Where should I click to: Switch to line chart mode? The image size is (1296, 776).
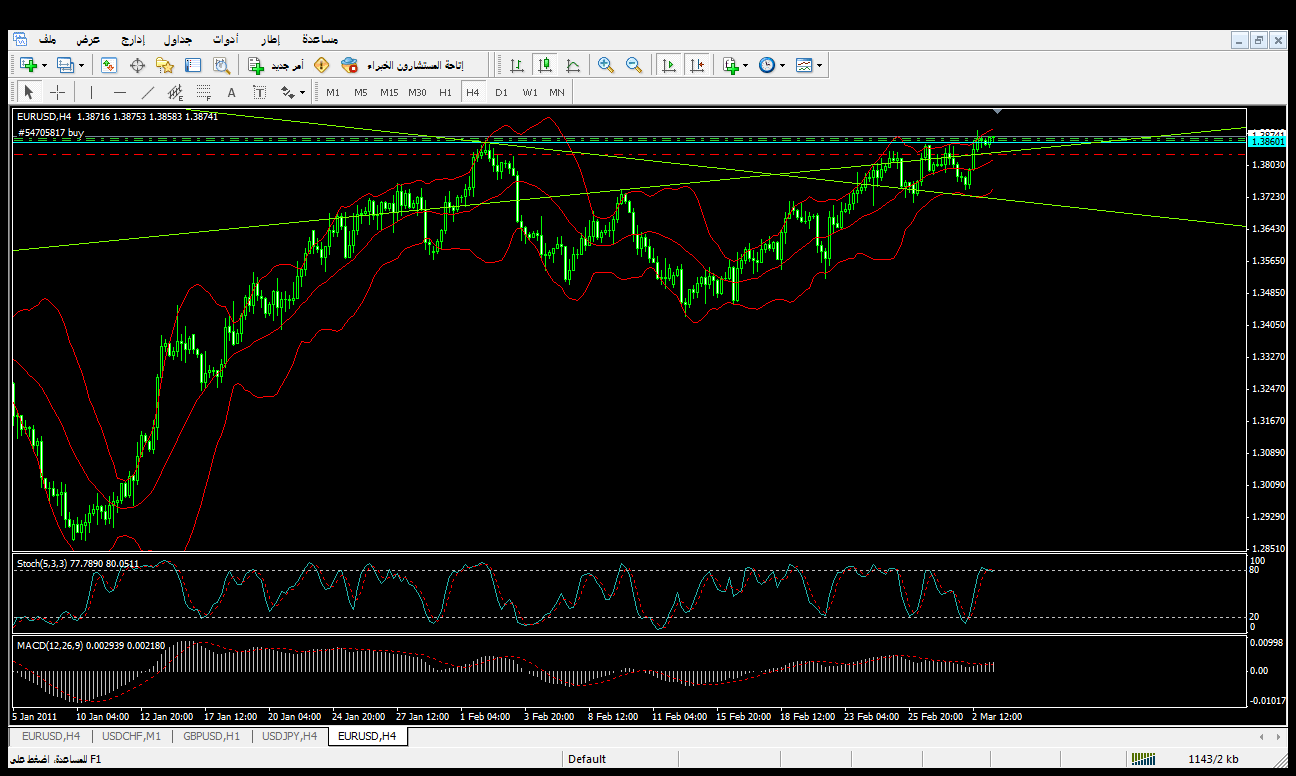(x=573, y=65)
